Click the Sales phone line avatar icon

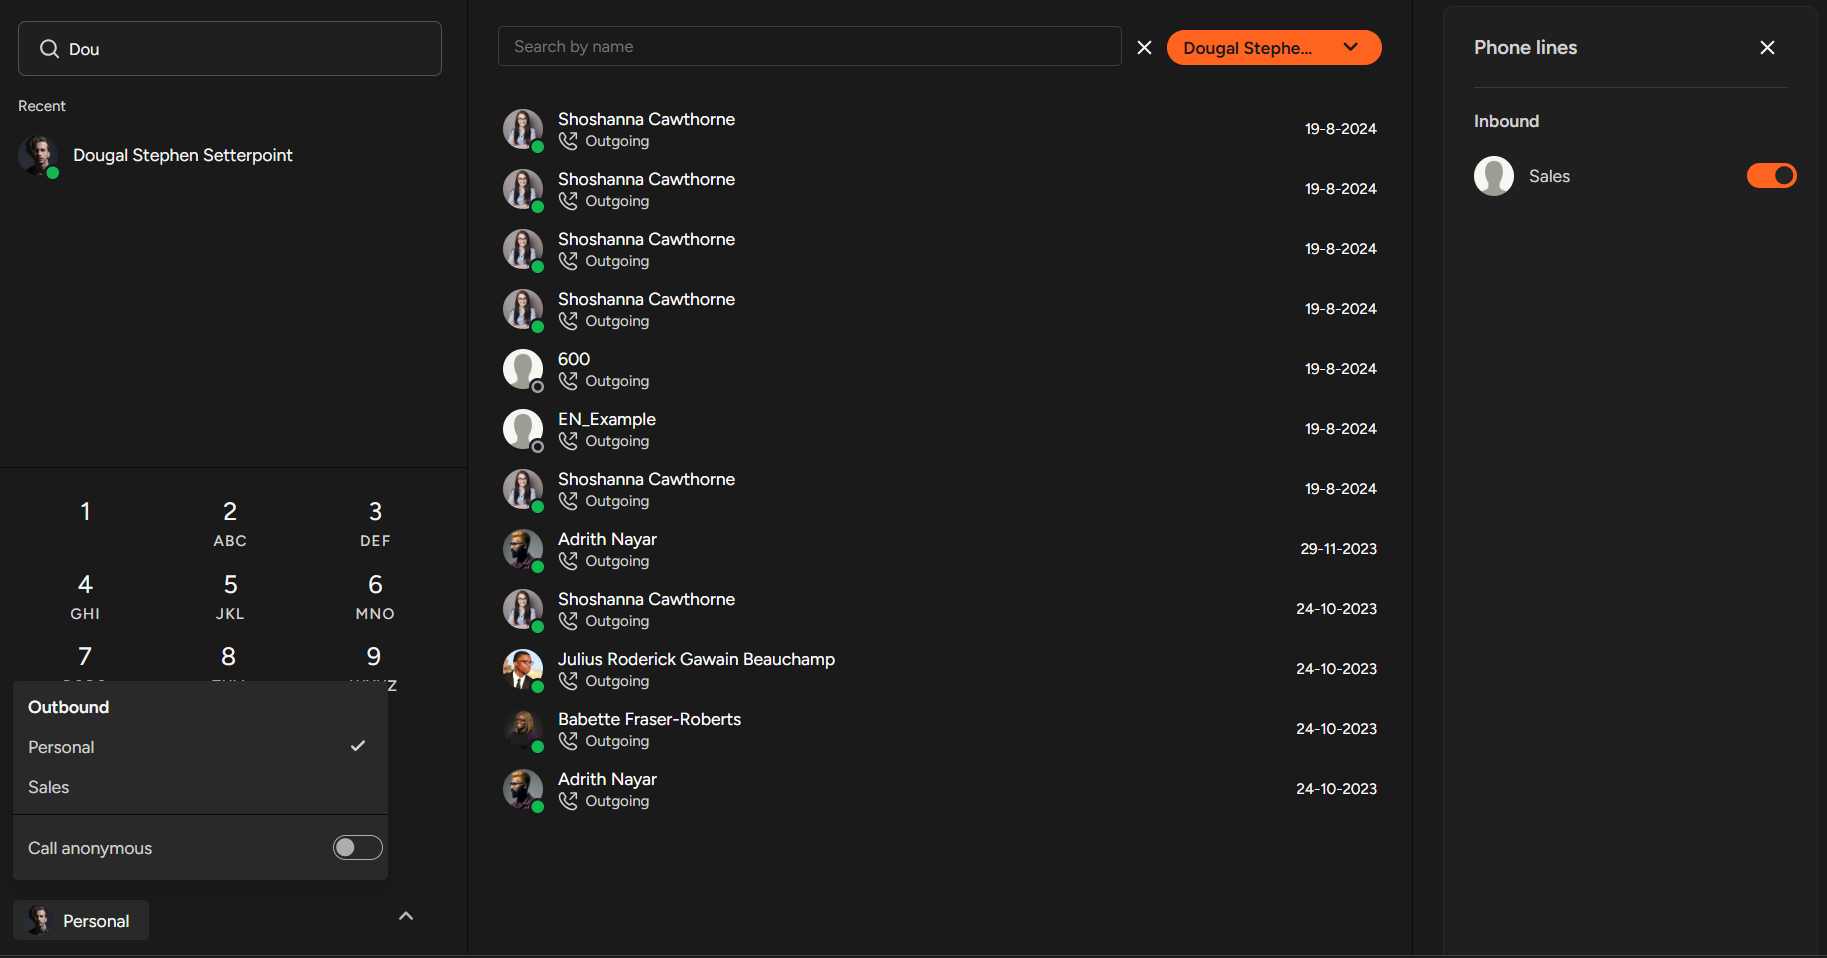[x=1493, y=175]
